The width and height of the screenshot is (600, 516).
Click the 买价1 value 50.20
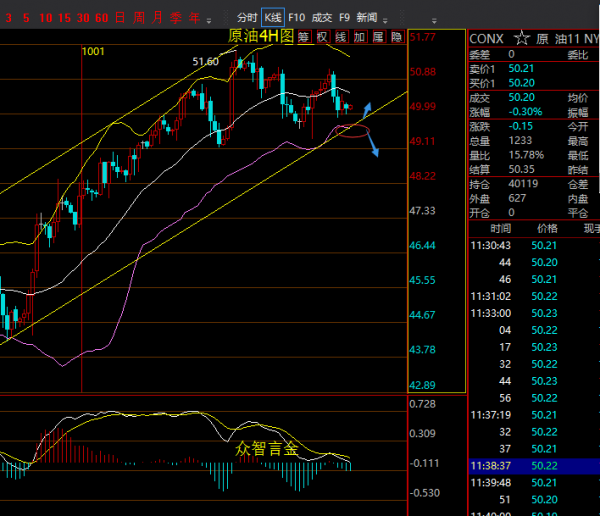click(521, 83)
